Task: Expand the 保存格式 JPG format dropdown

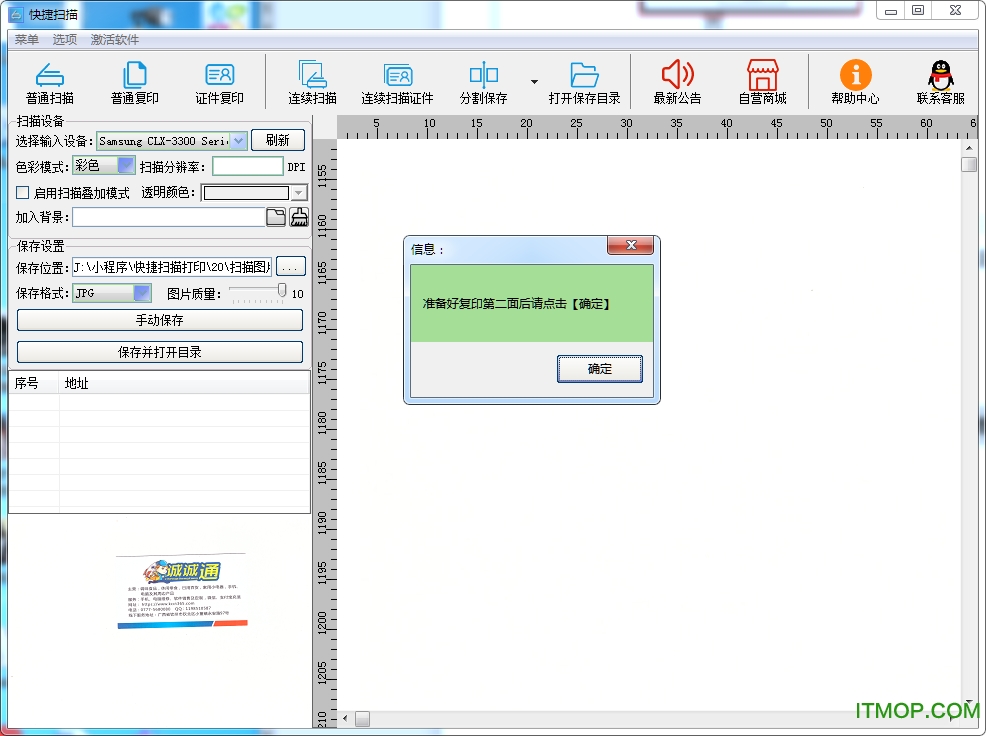Action: click(142, 293)
